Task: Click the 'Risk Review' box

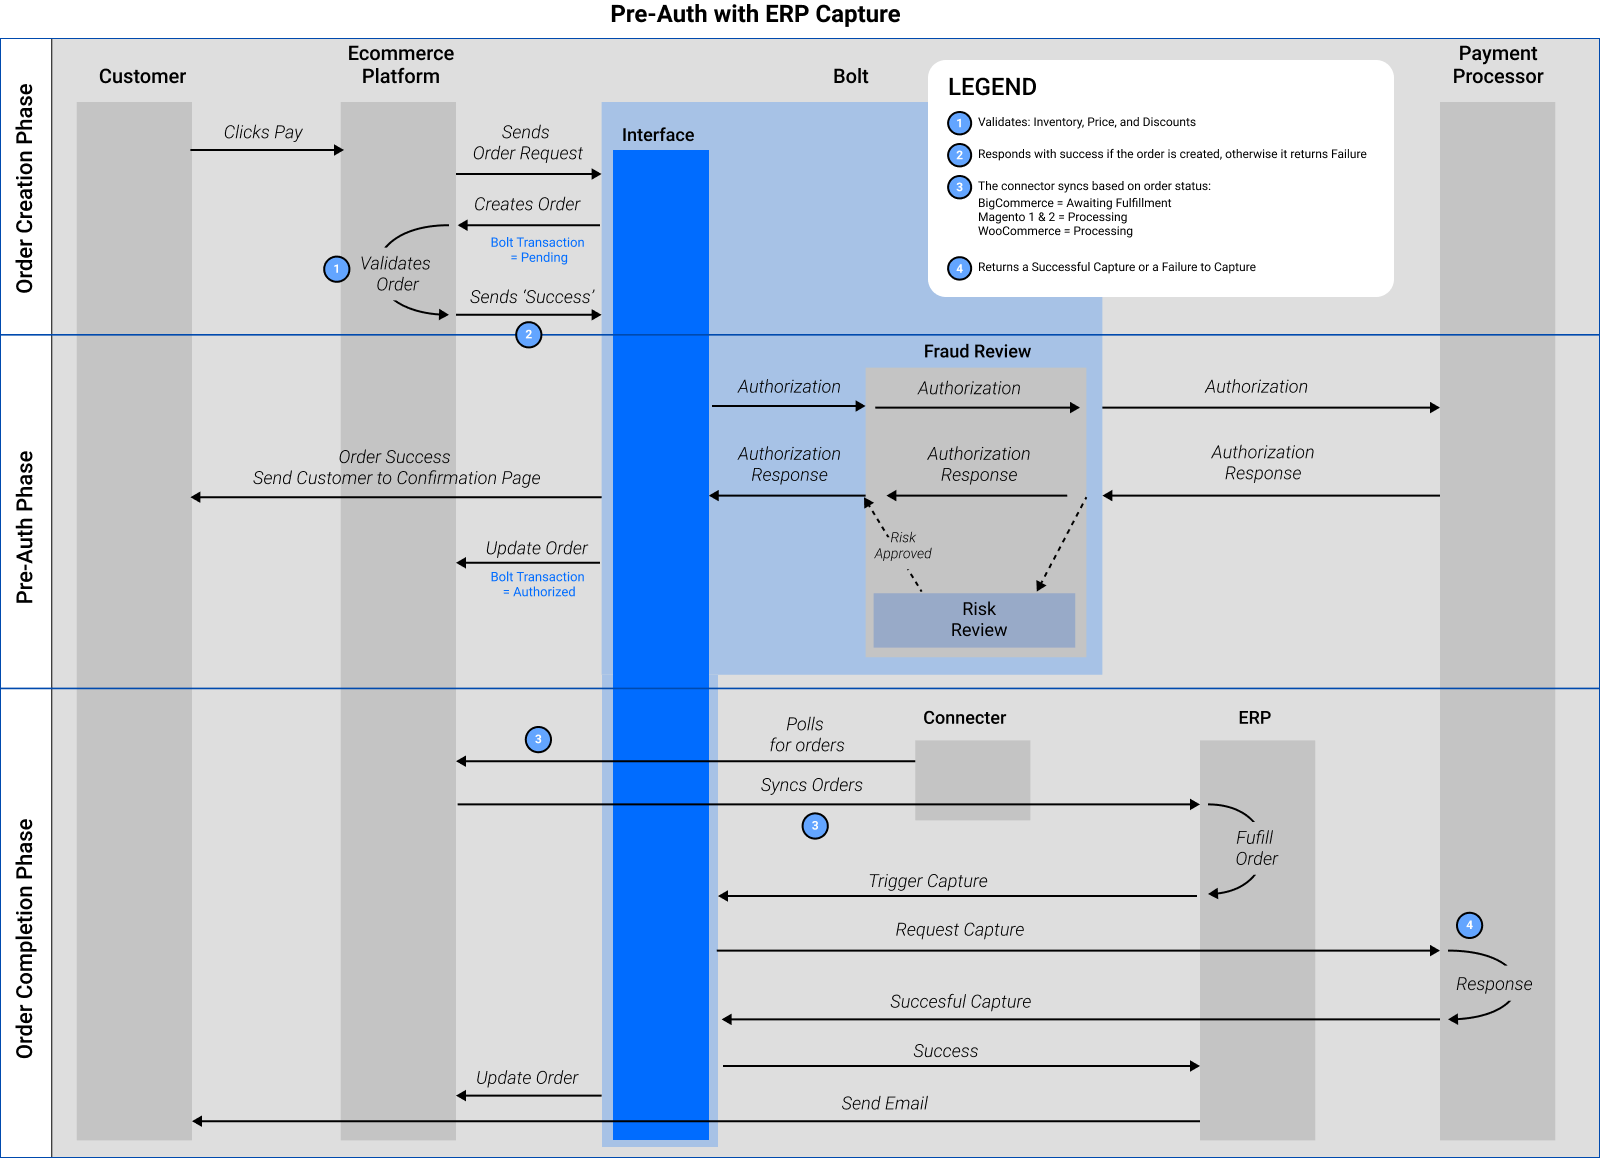Action: pos(974,620)
